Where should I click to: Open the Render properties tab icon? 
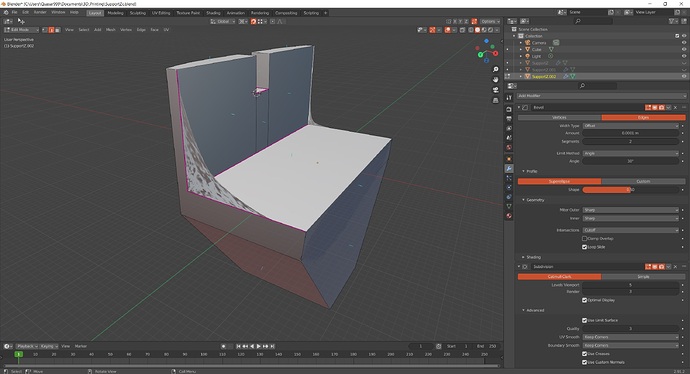click(x=509, y=109)
